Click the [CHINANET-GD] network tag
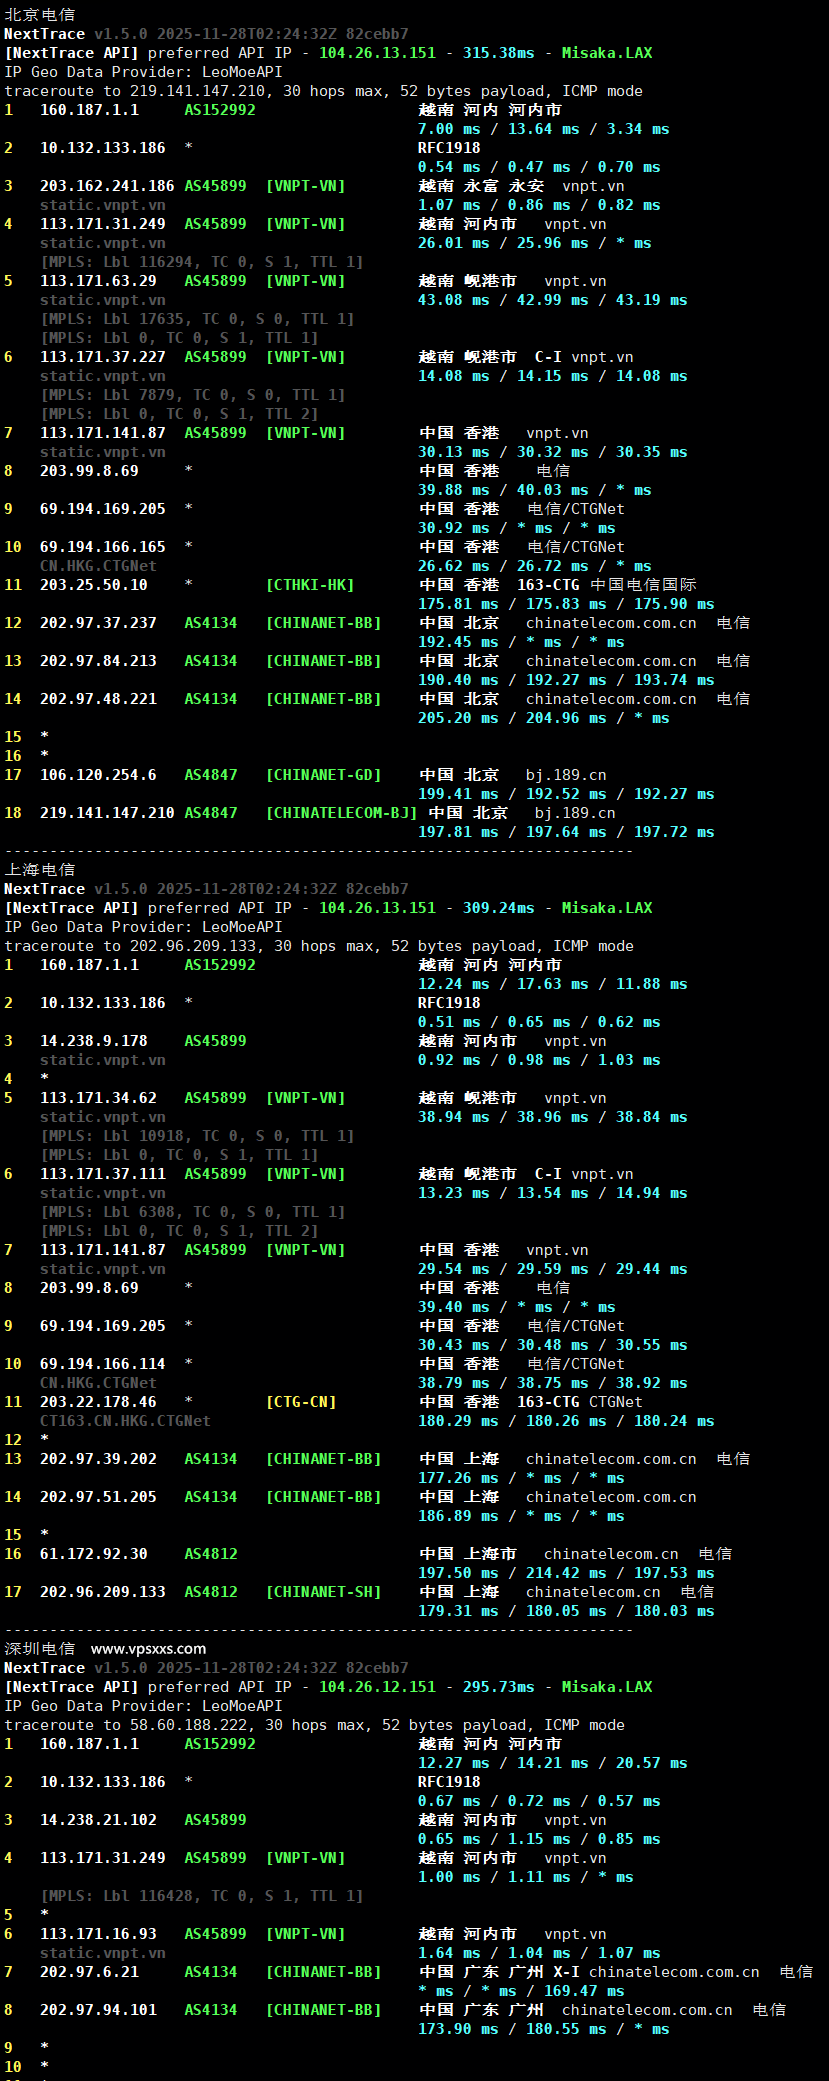 [323, 775]
